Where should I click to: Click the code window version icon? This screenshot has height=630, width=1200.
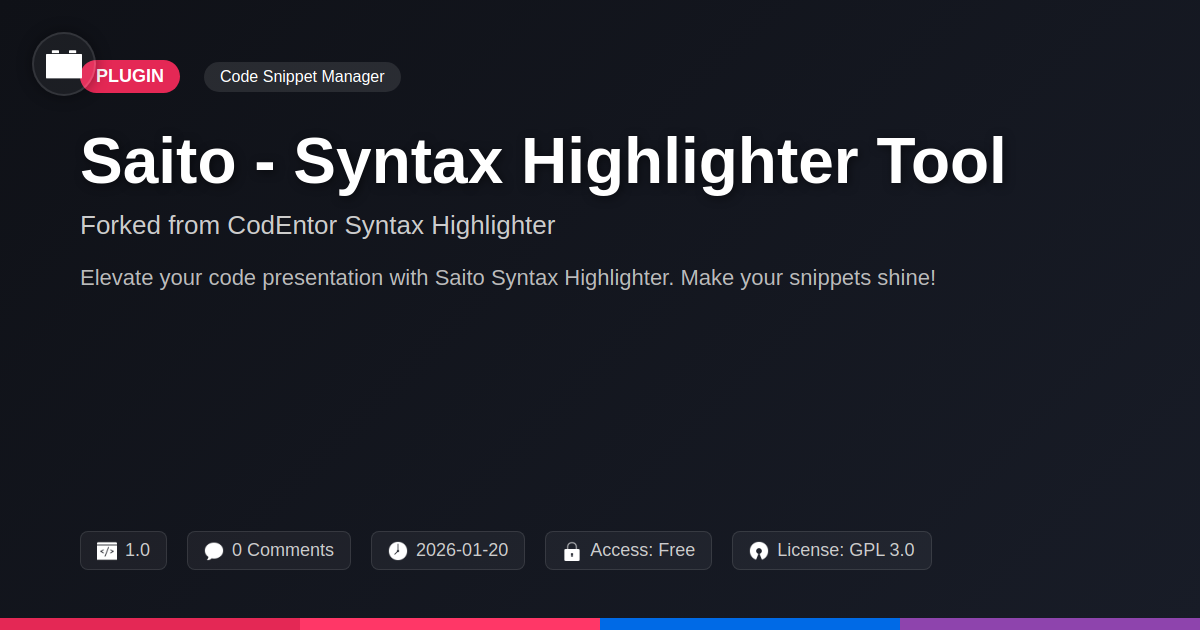pos(107,551)
